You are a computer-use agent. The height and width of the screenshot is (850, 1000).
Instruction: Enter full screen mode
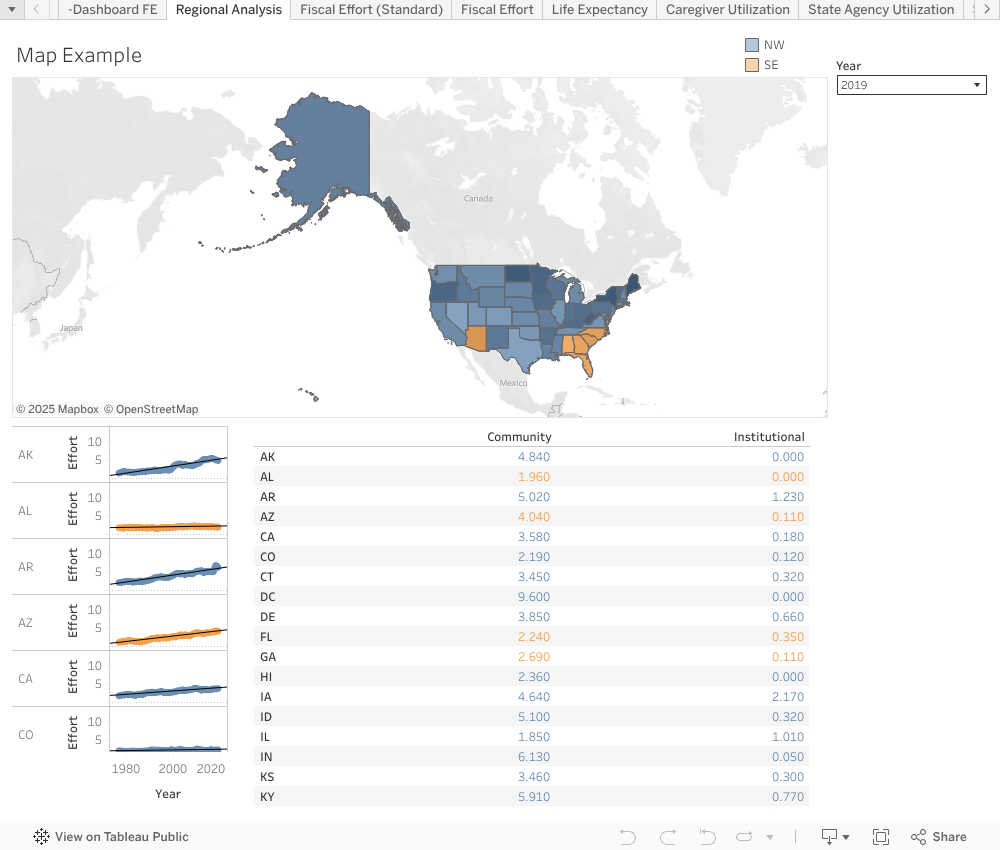(881, 837)
